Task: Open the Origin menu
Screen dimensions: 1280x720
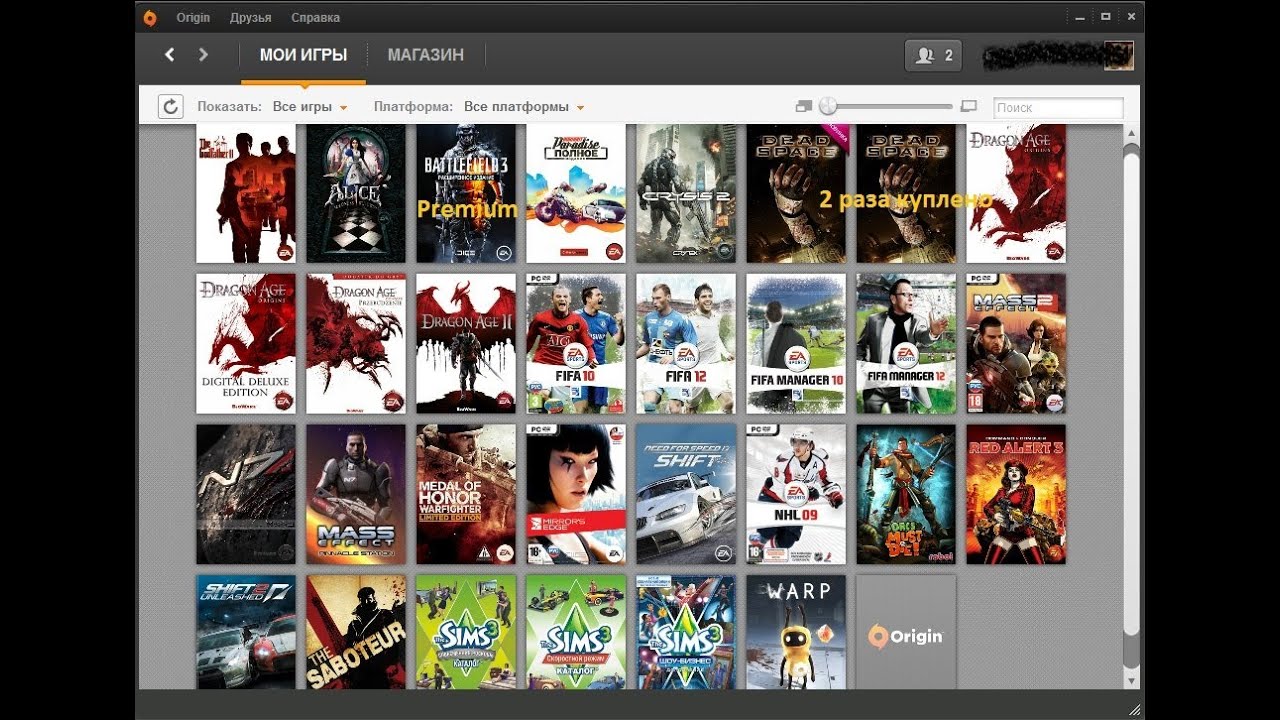Action: 193,18
